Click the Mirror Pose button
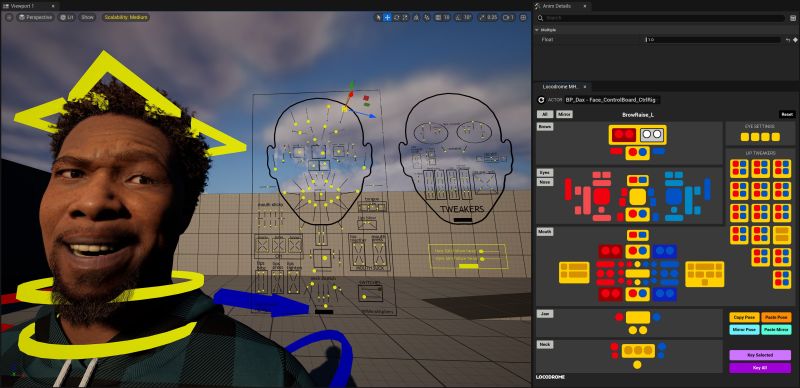Viewport: 800px width, 388px height. click(x=744, y=330)
